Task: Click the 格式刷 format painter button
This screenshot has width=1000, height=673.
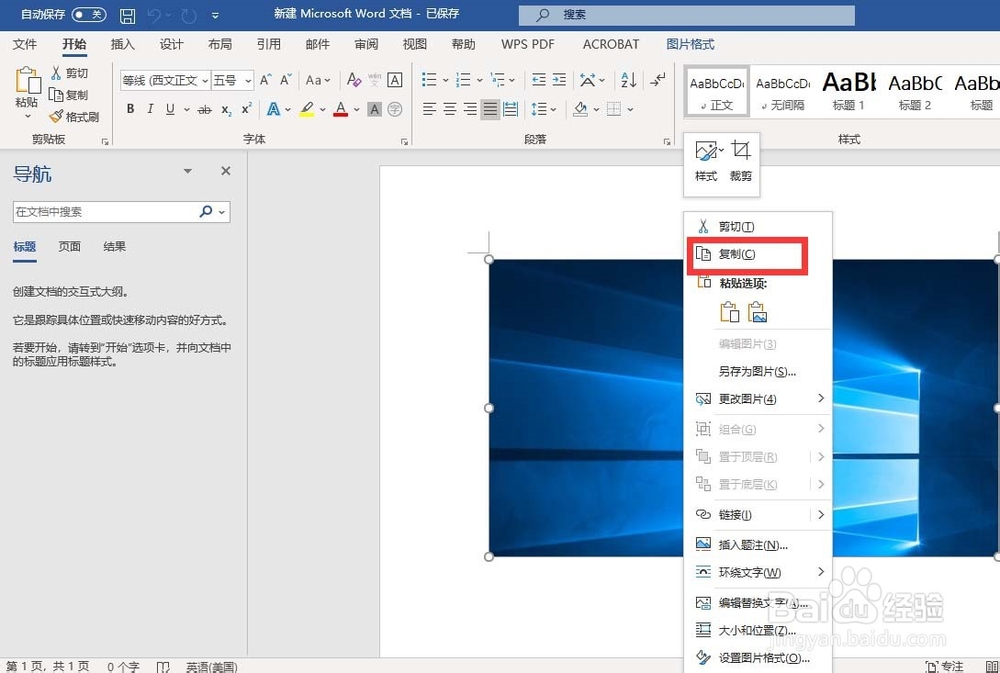Action: pos(74,116)
